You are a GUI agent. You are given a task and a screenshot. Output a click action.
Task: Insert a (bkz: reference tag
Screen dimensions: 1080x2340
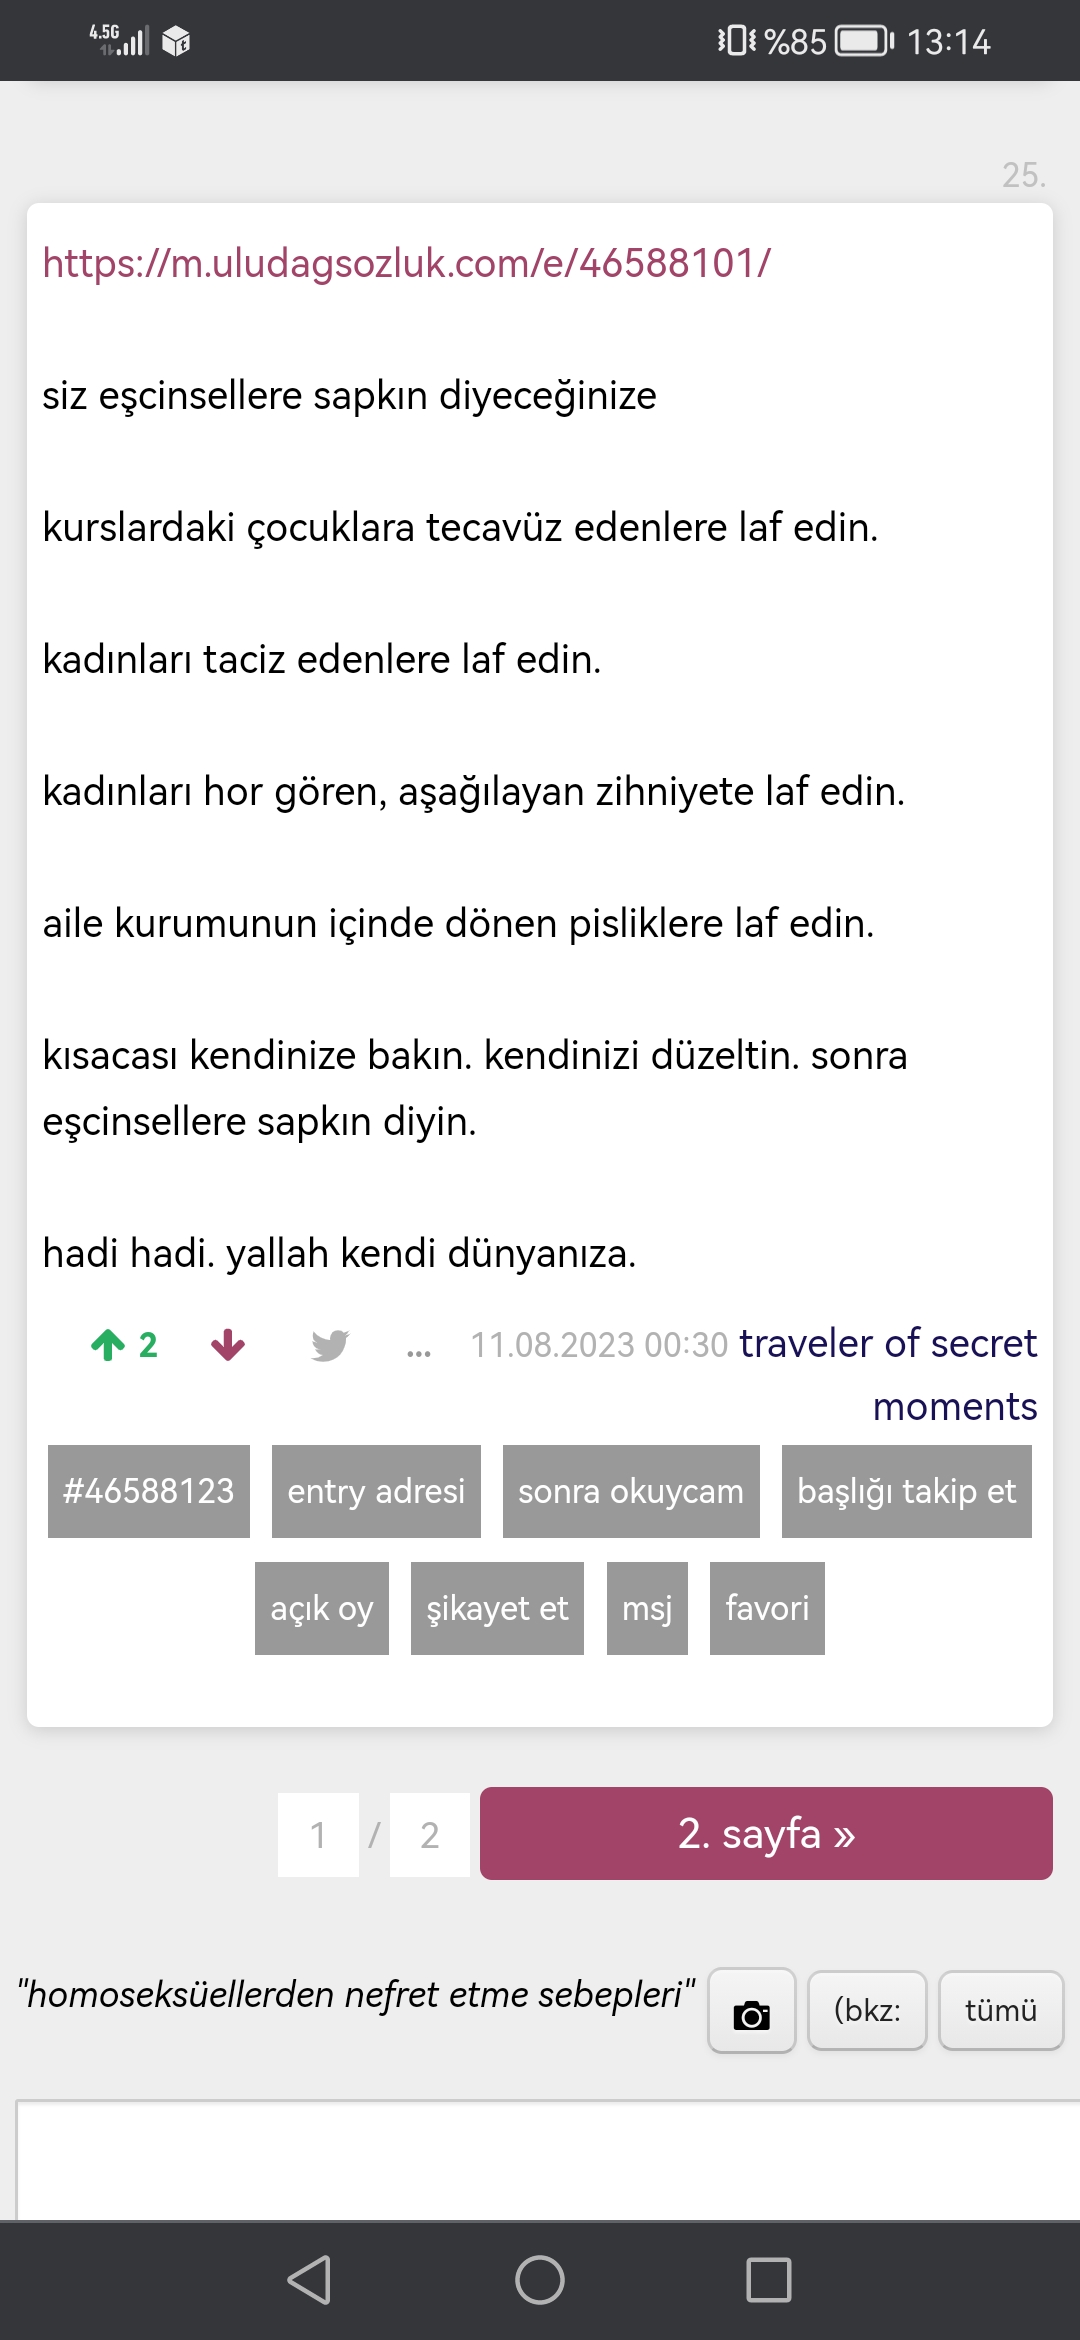click(x=867, y=2011)
